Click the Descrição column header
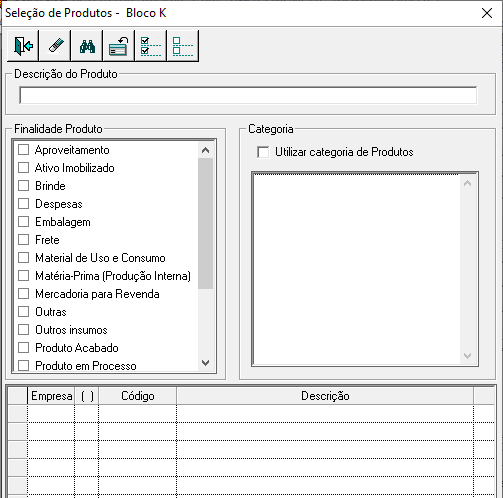The height and width of the screenshot is (498, 503). tap(325, 396)
